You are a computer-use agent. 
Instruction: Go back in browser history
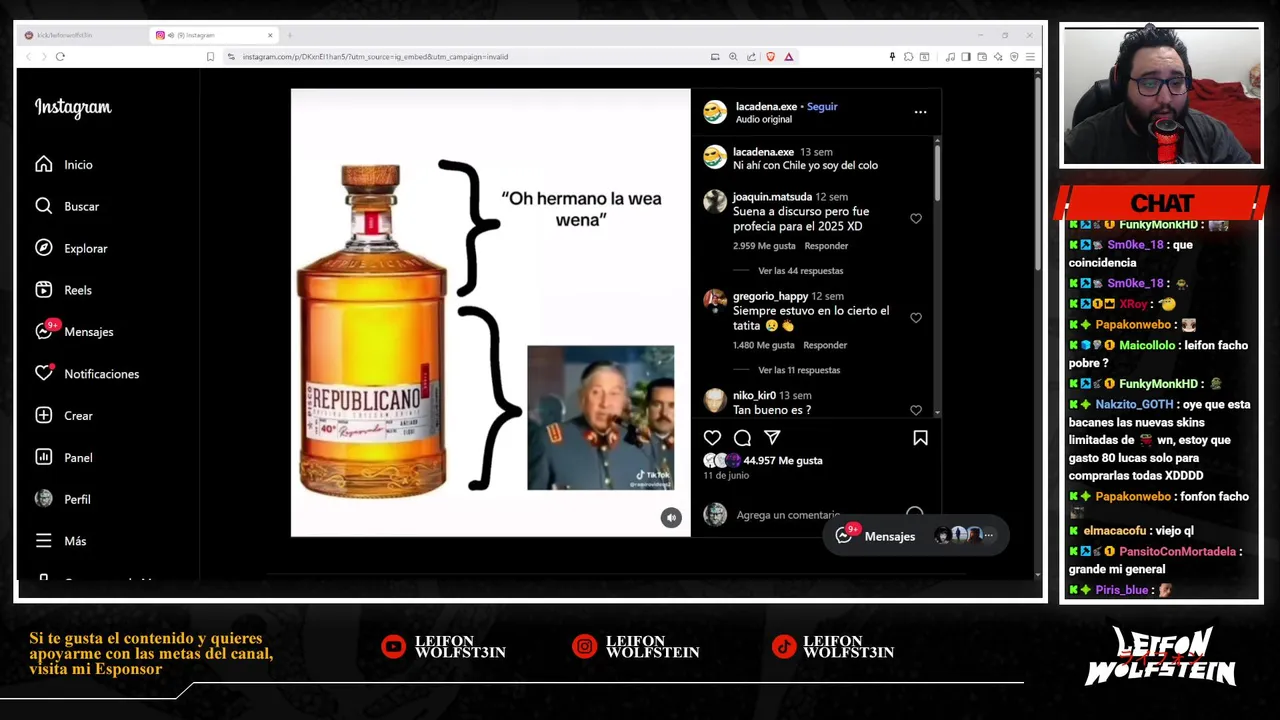(28, 57)
